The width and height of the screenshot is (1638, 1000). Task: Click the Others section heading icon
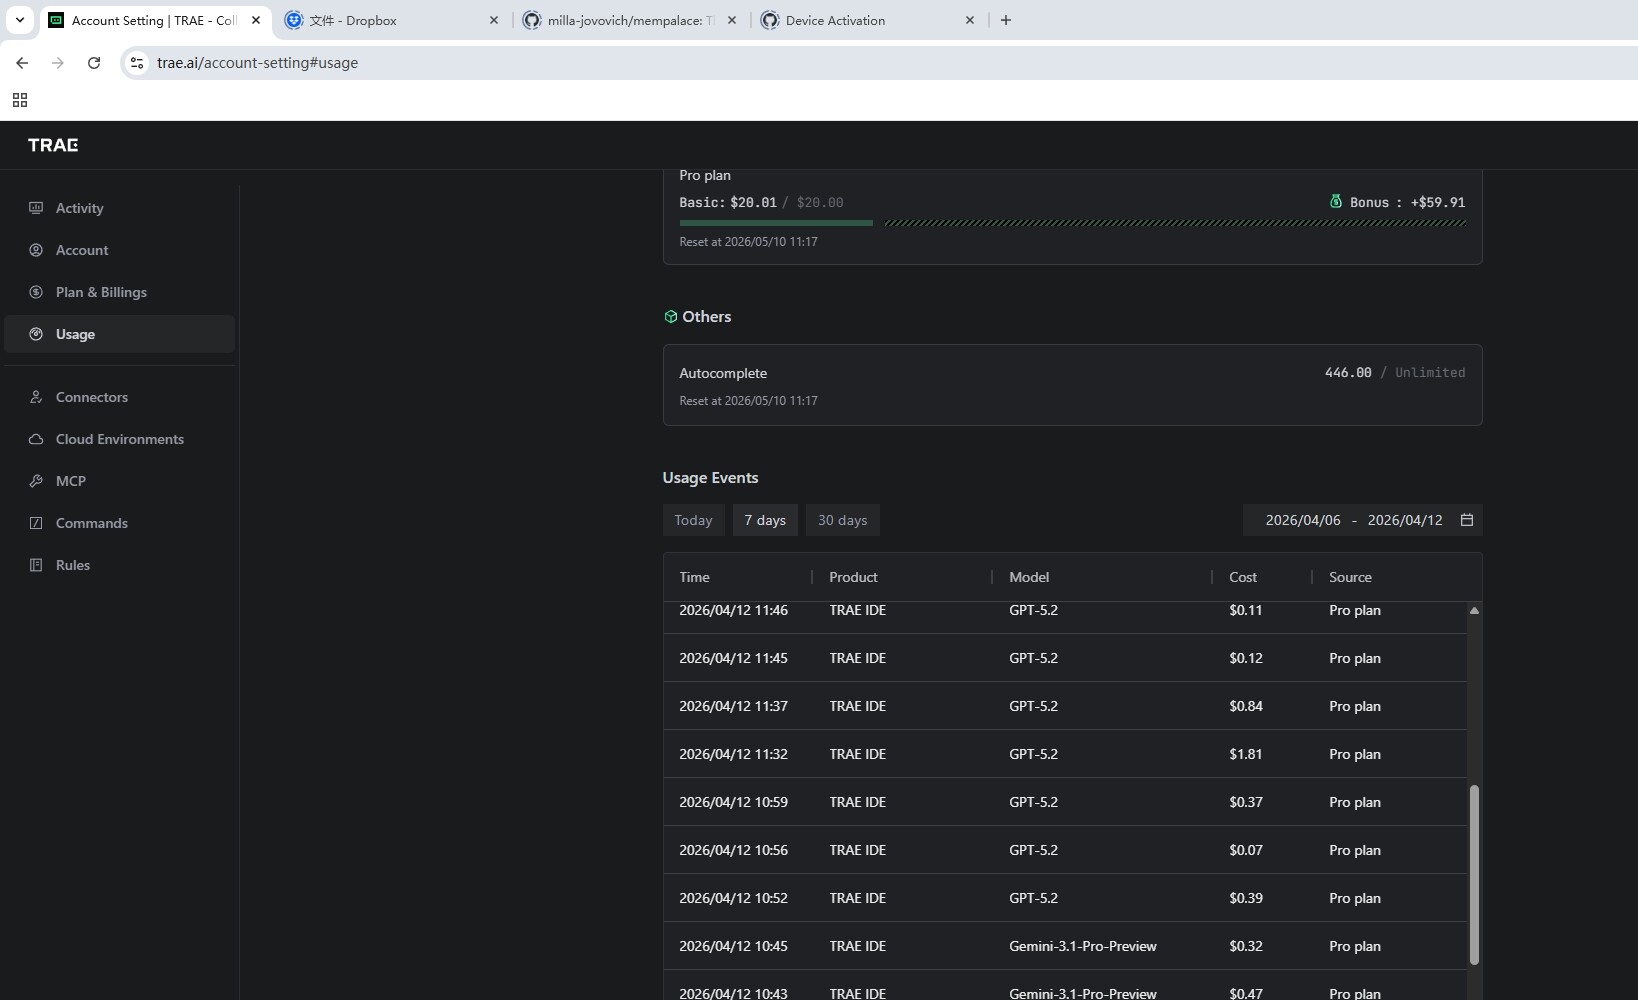pyautogui.click(x=671, y=317)
